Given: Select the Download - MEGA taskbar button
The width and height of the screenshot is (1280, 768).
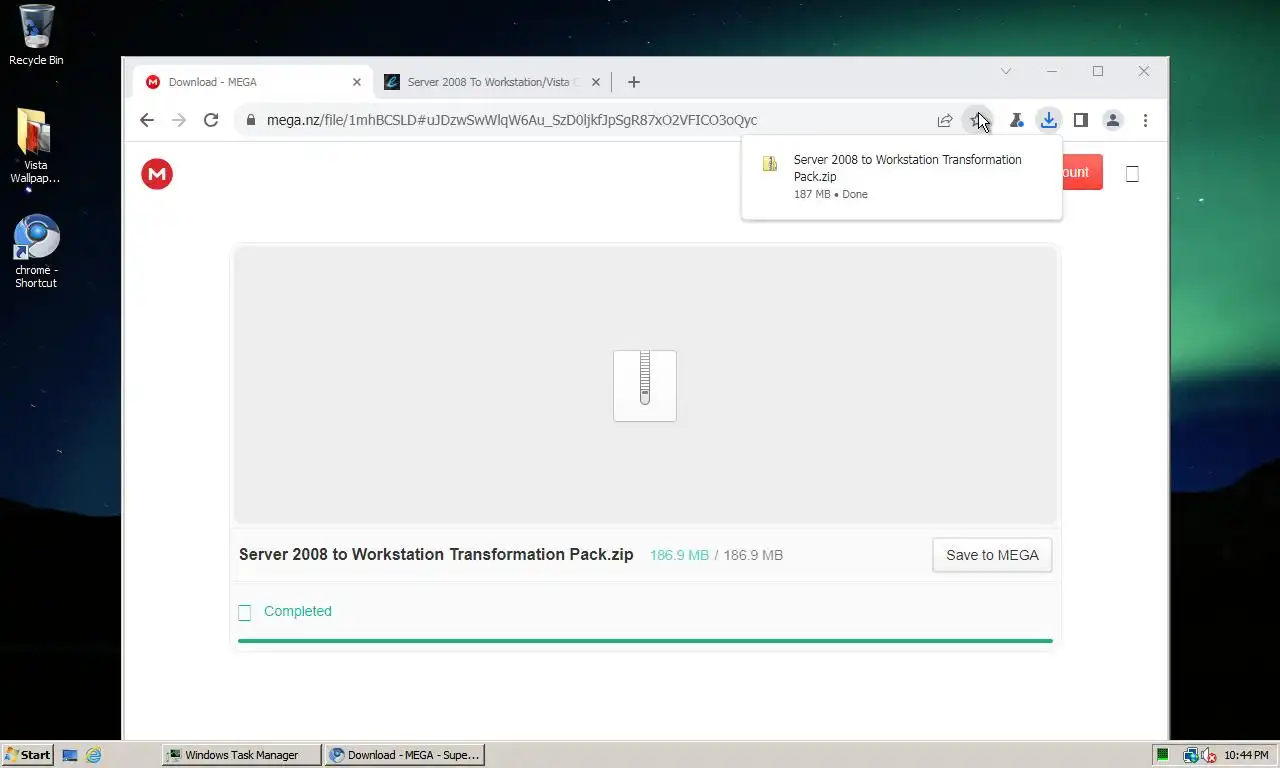Looking at the screenshot, I should tap(404, 755).
